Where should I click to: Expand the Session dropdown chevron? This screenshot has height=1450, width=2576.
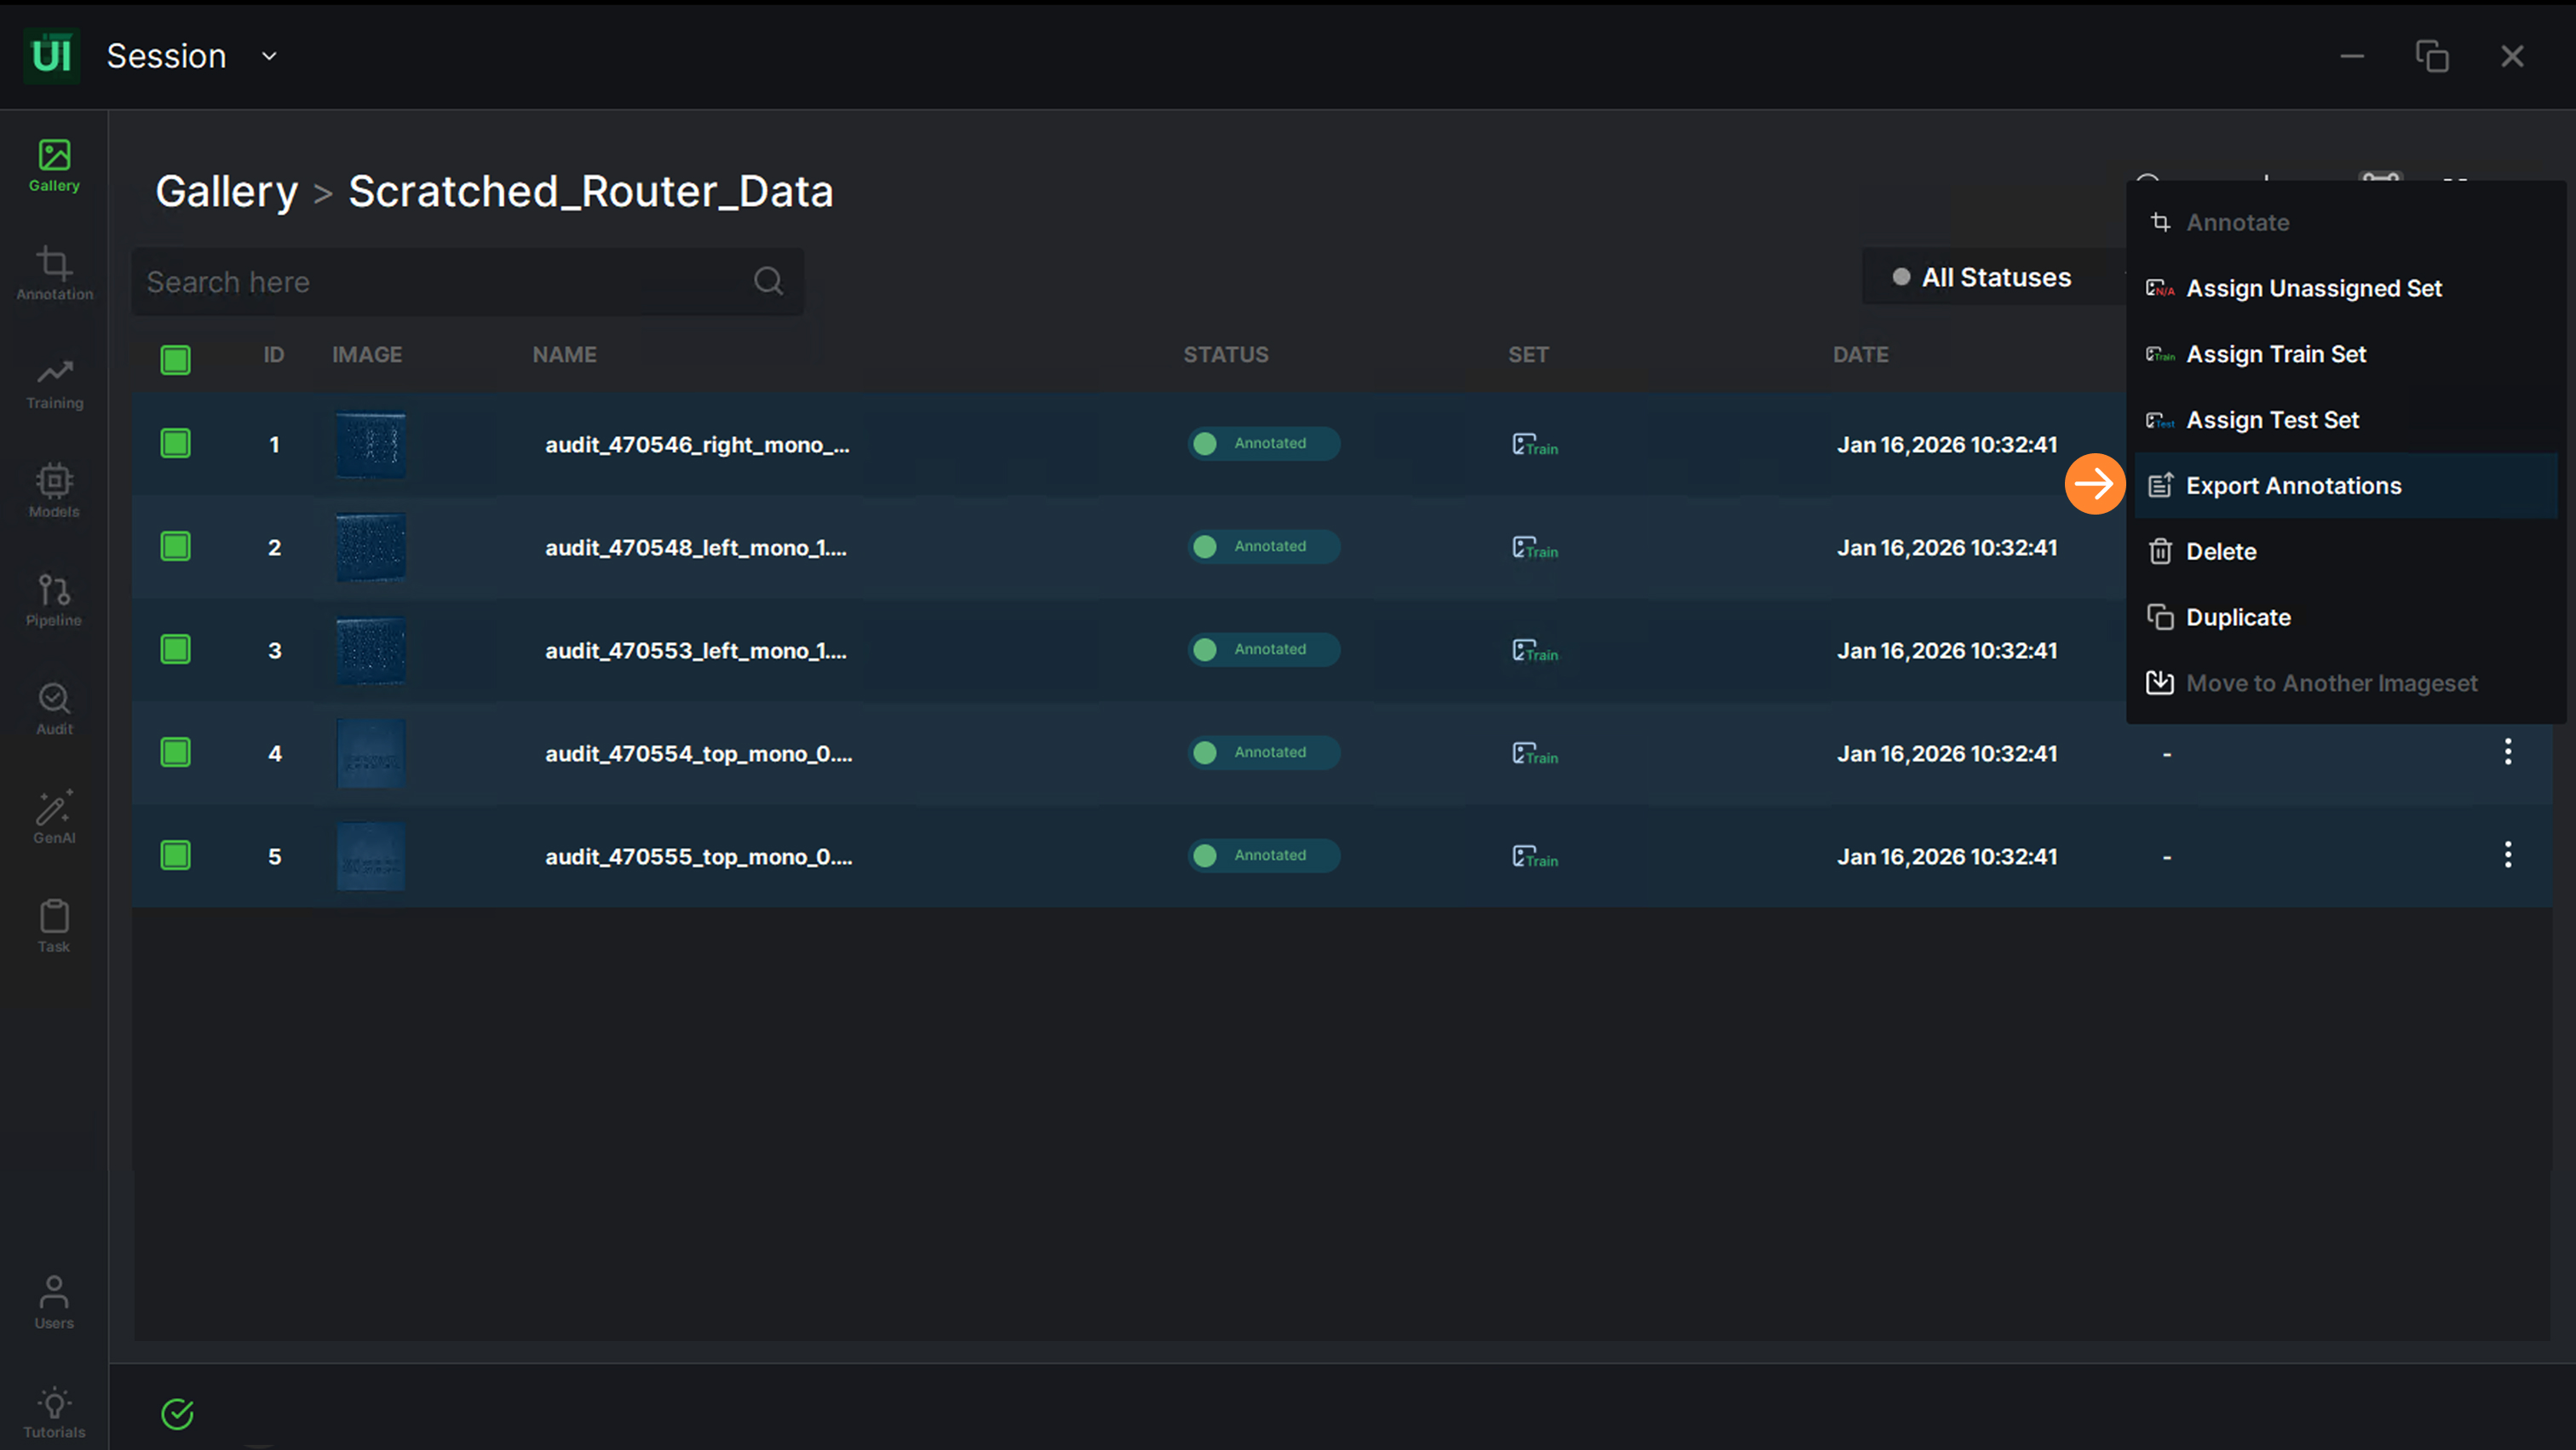269,57
